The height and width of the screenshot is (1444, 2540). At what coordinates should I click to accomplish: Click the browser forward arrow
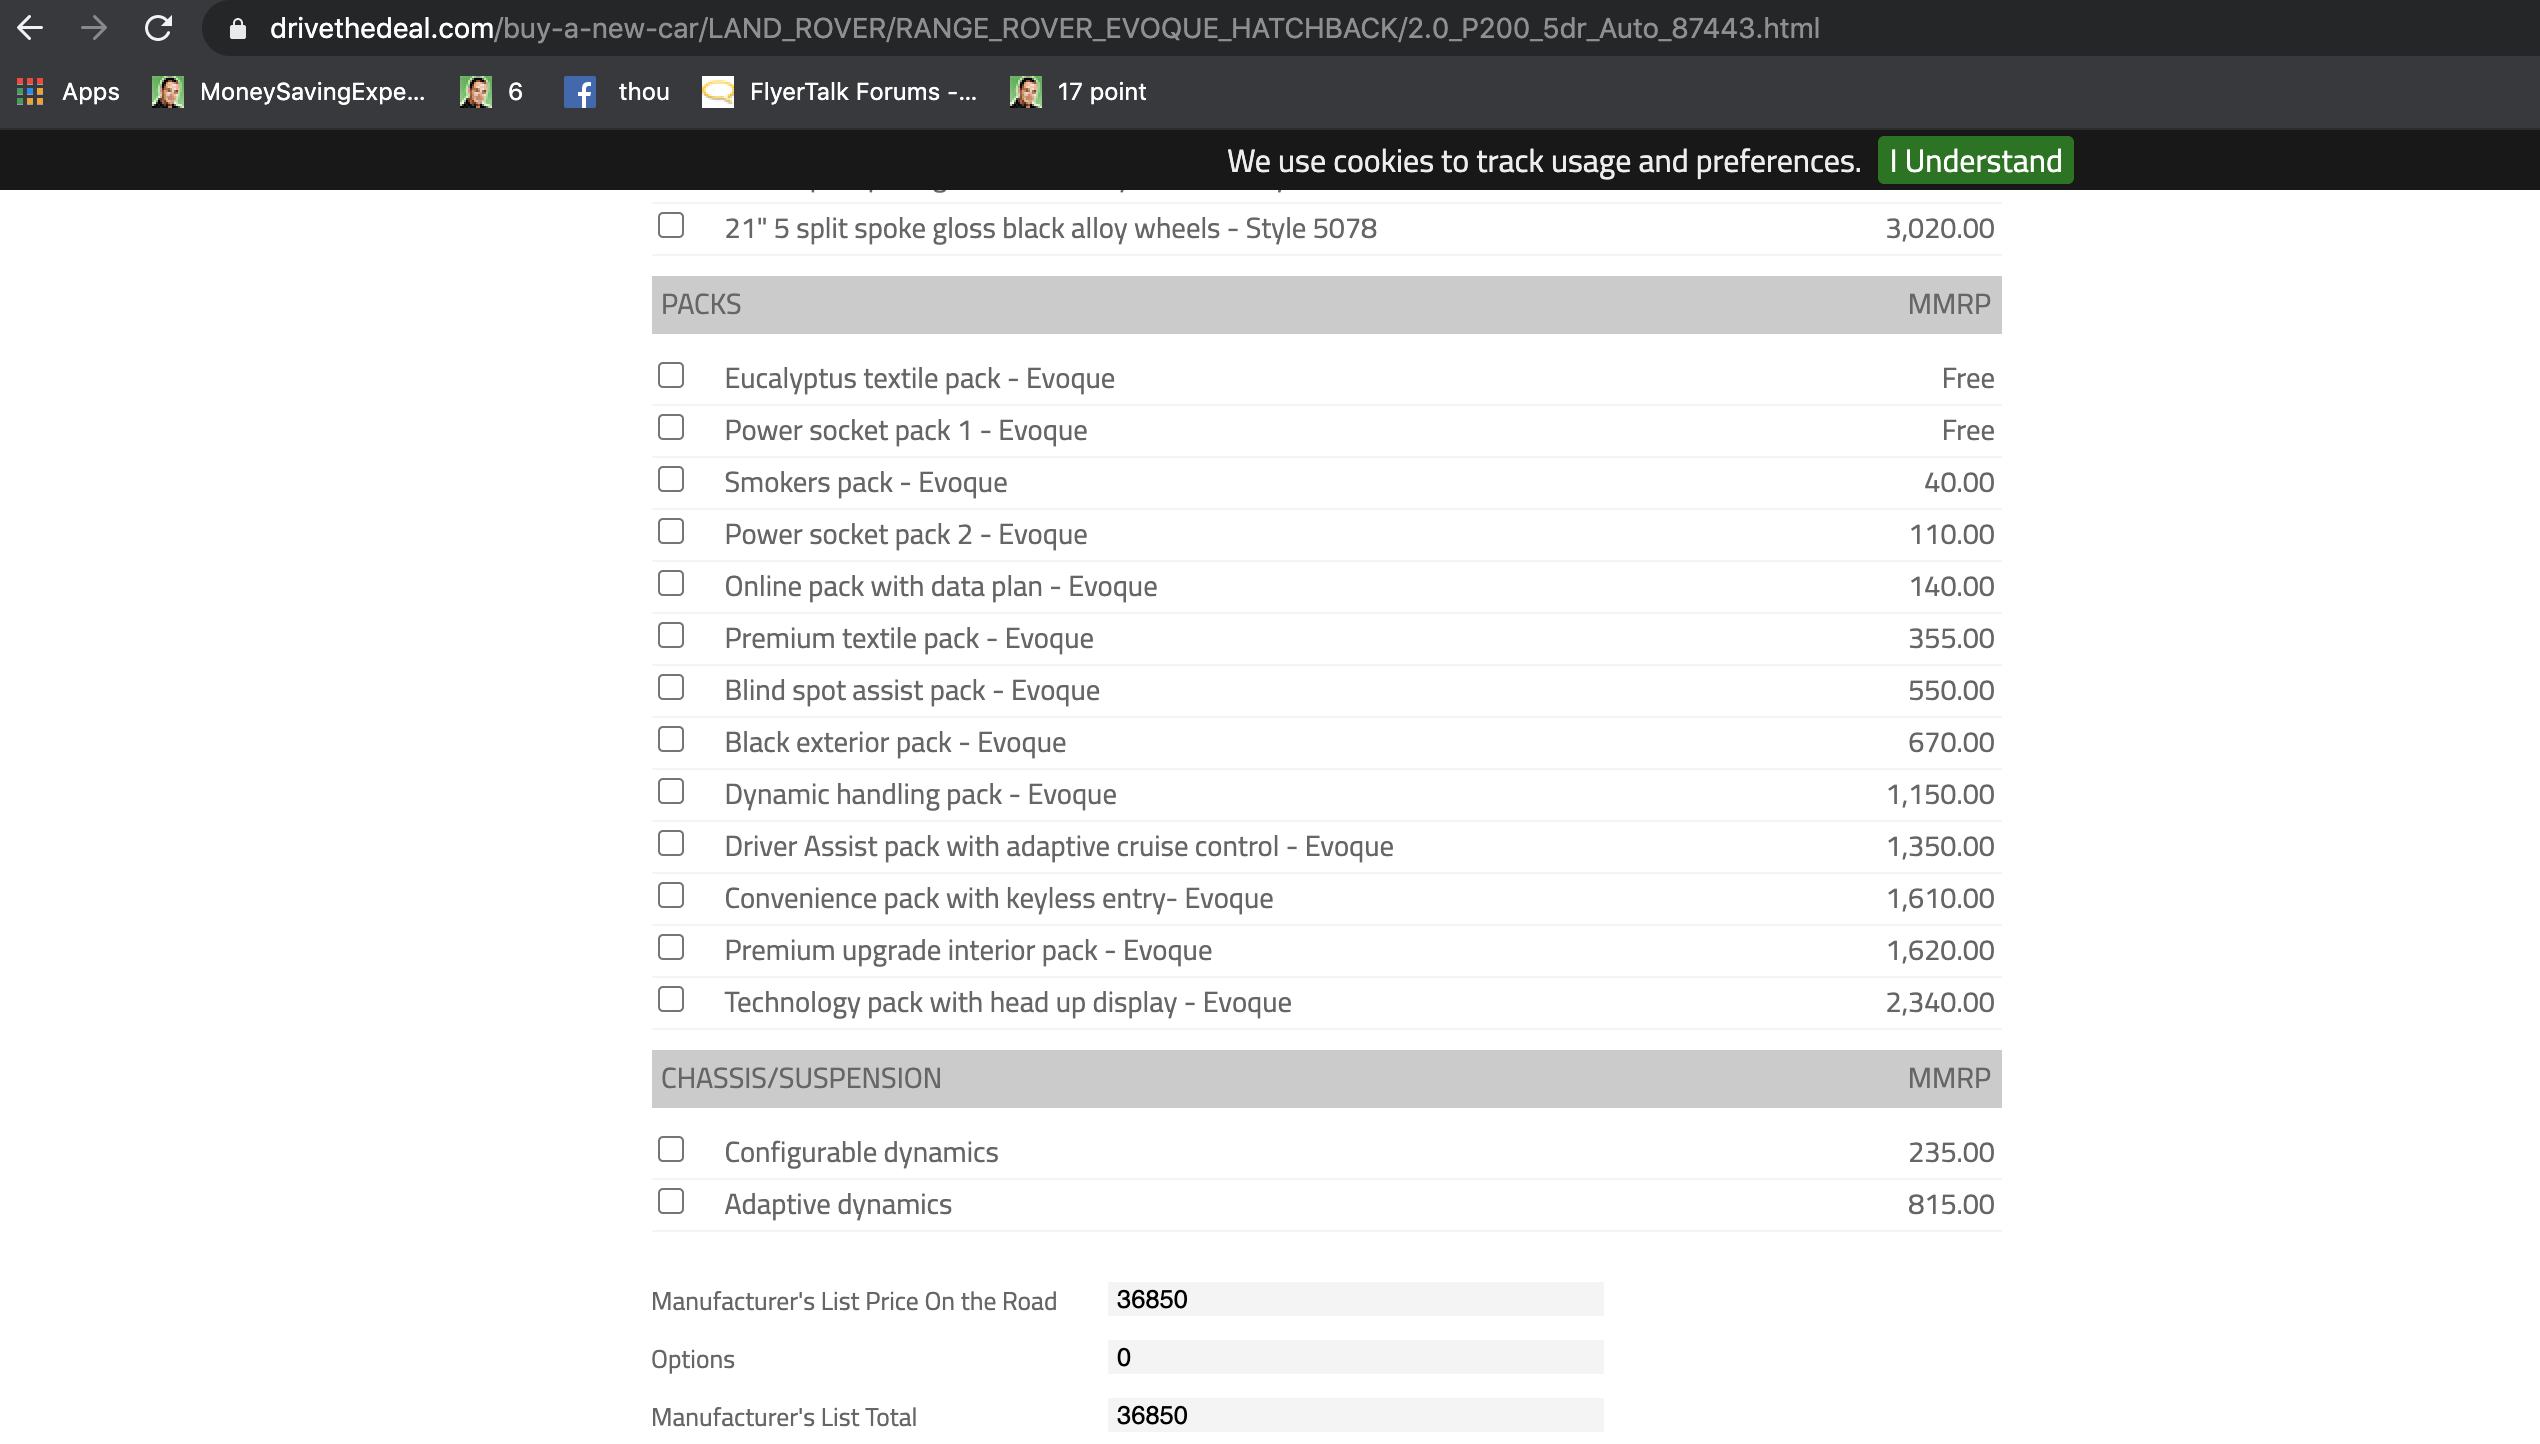(94, 28)
